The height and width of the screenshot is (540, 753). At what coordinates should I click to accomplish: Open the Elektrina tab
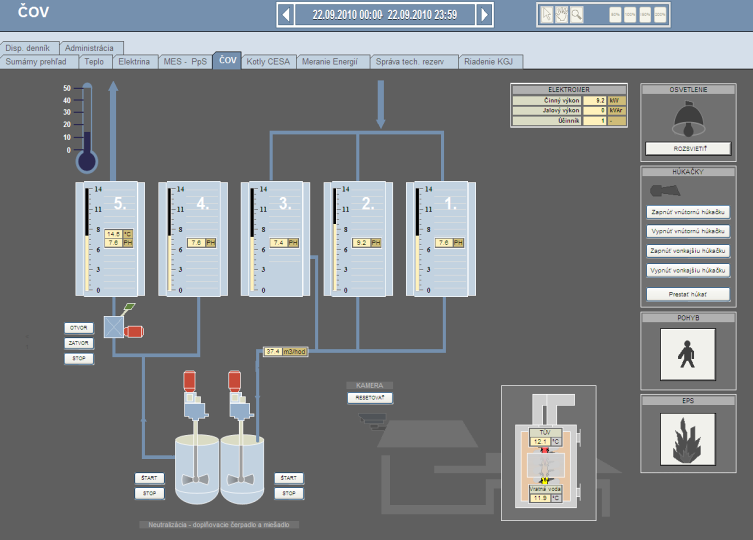tap(134, 61)
